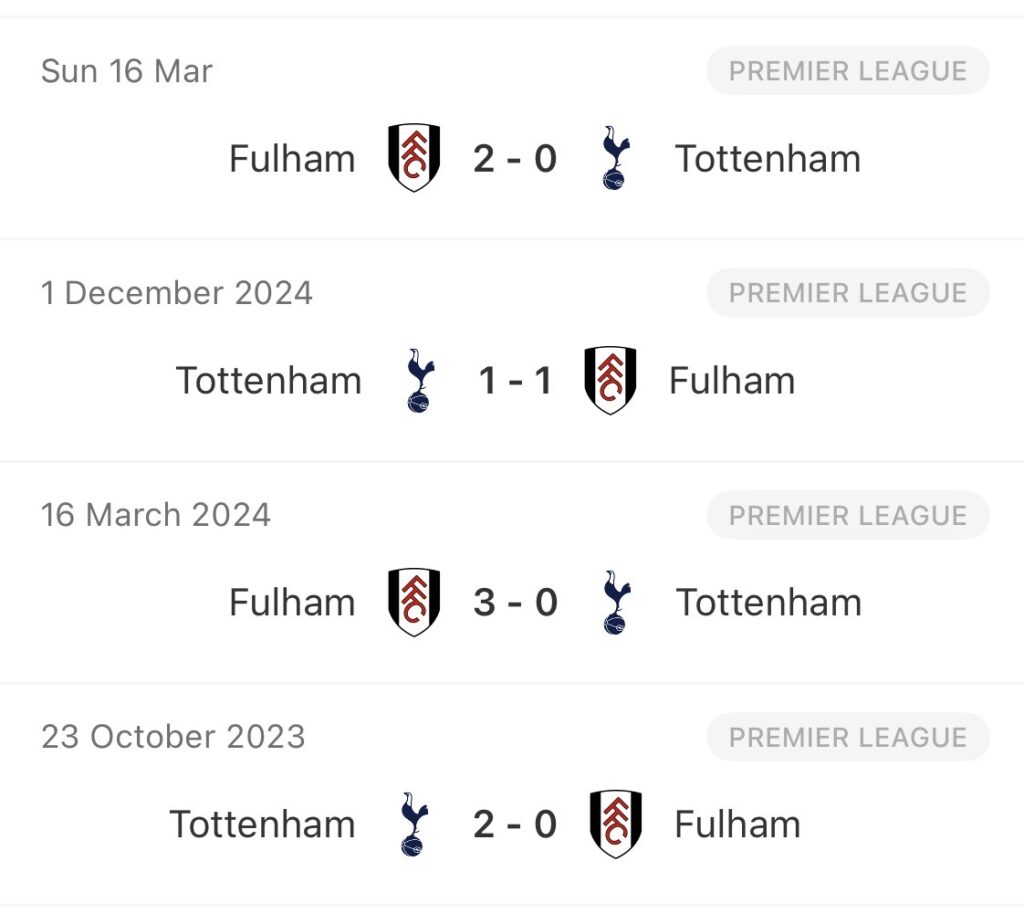Open the 2 - 0 score on Sun 16 Mar

pos(515,158)
